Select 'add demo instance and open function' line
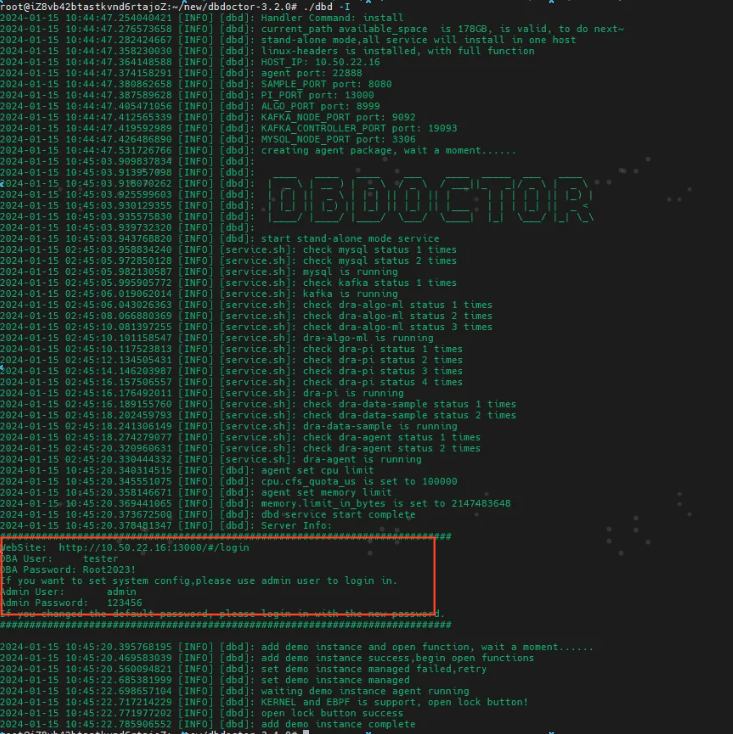 tap(427, 647)
